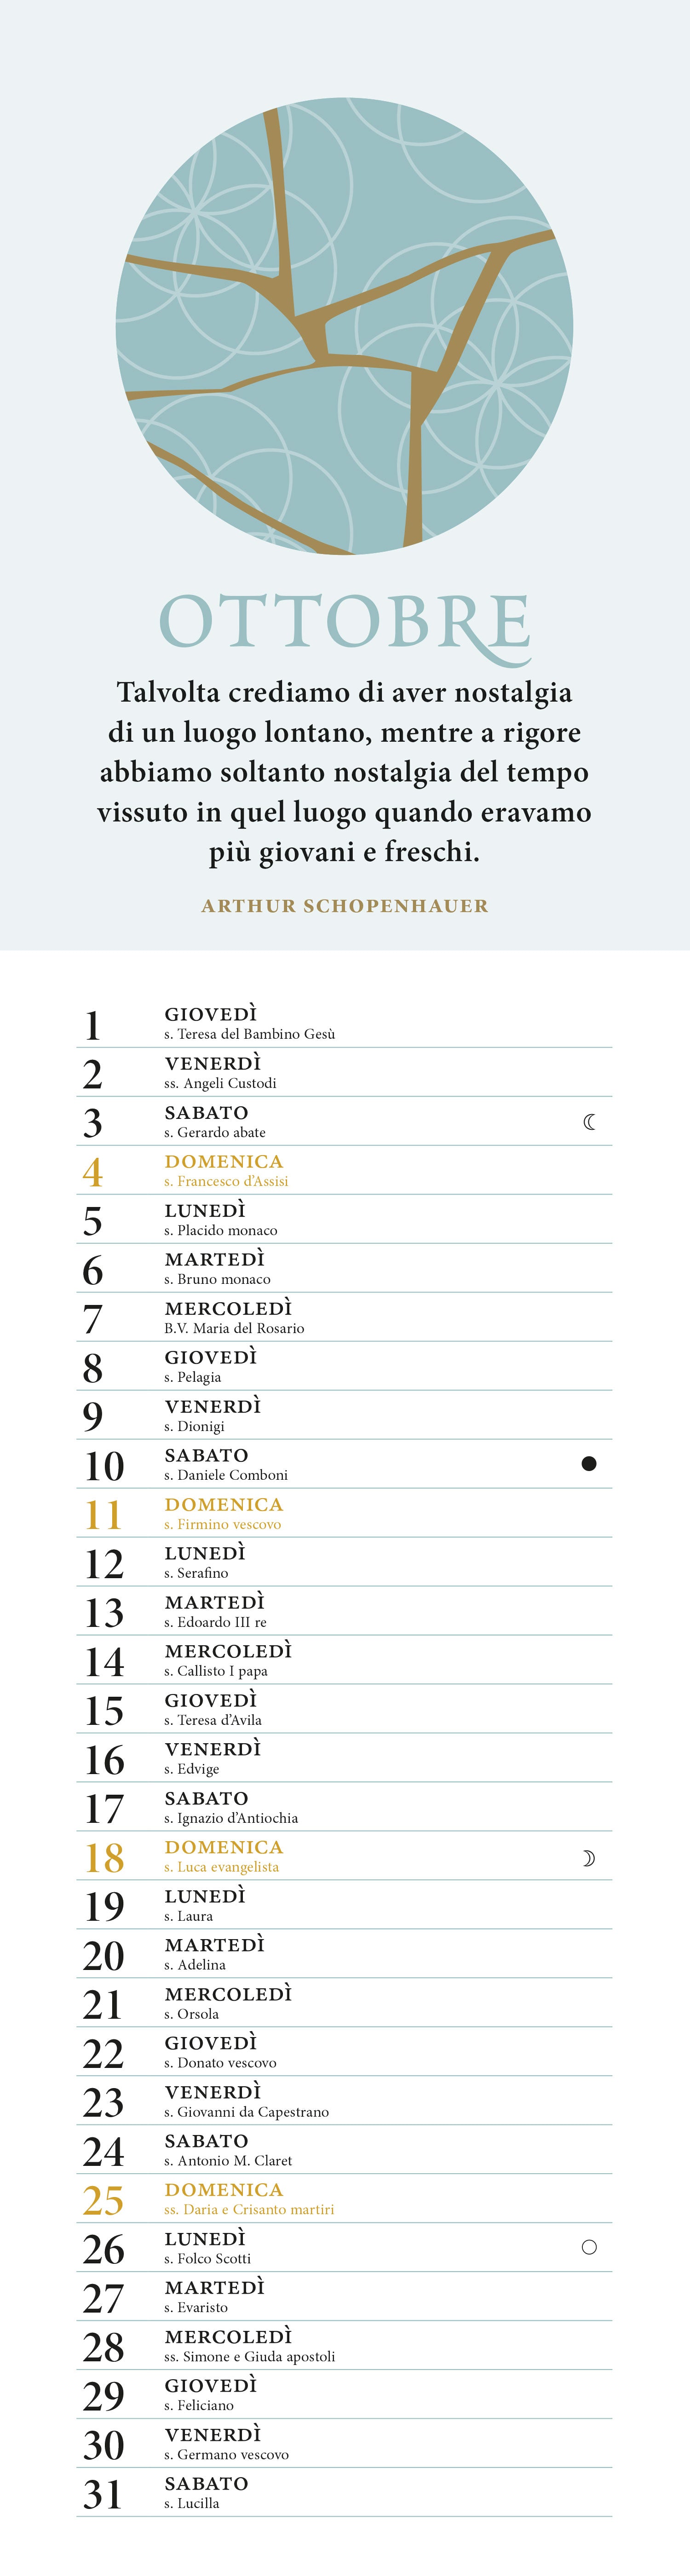Click "ss. Simone e Giuda apostoli" text
690x2576 pixels.
(x=249, y=2356)
